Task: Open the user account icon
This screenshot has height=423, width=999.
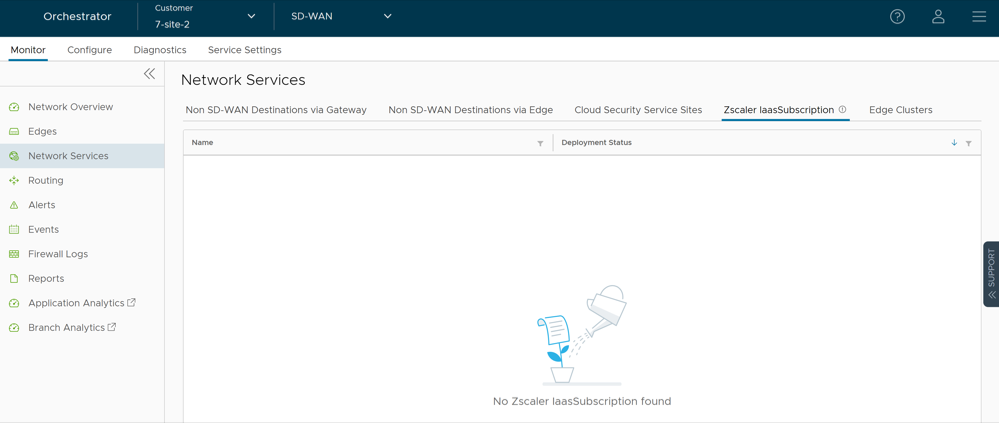Action: (938, 17)
